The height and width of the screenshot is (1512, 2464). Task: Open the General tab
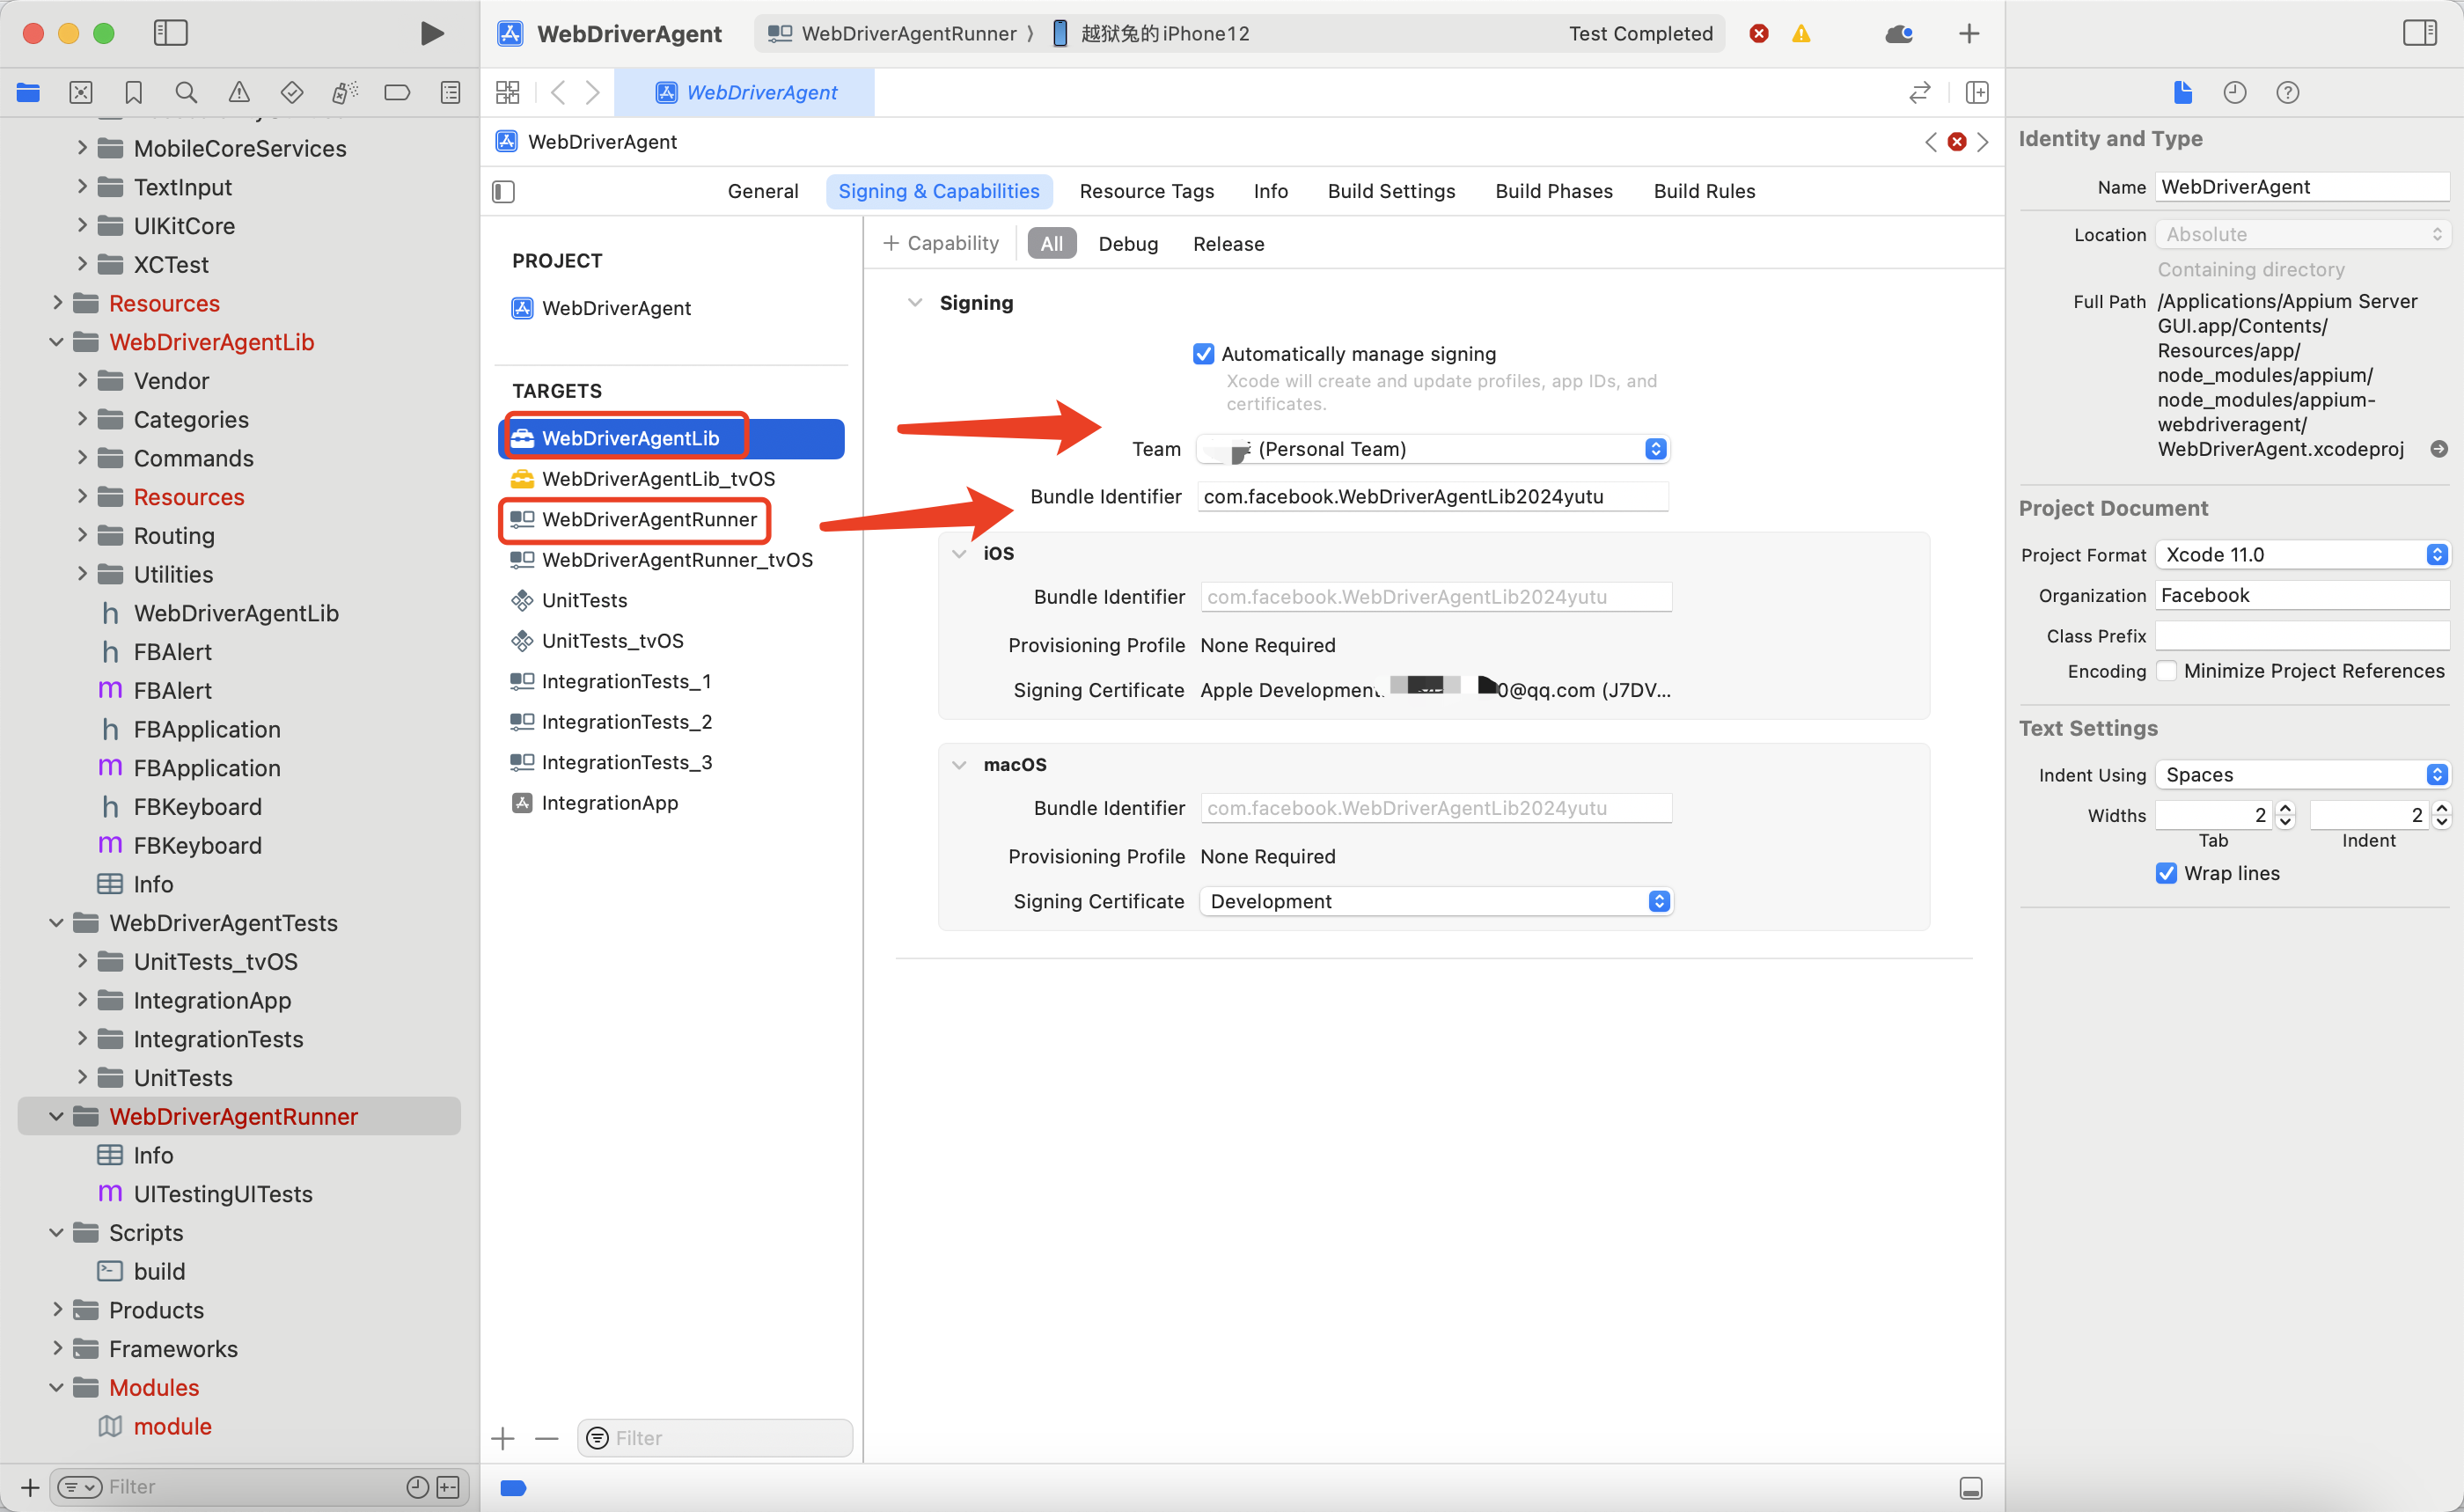coord(763,192)
